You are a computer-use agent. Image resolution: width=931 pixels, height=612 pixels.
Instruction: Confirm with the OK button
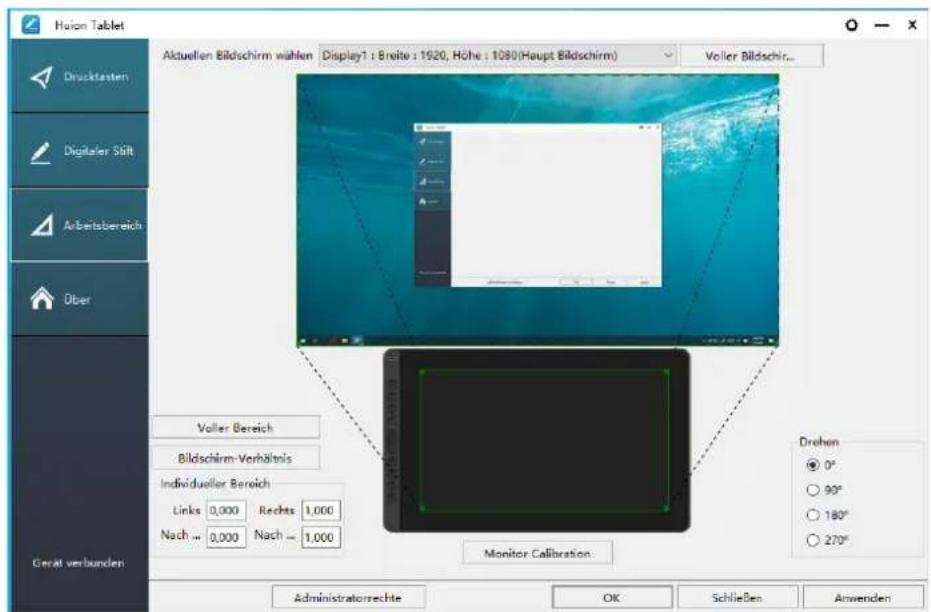click(612, 597)
